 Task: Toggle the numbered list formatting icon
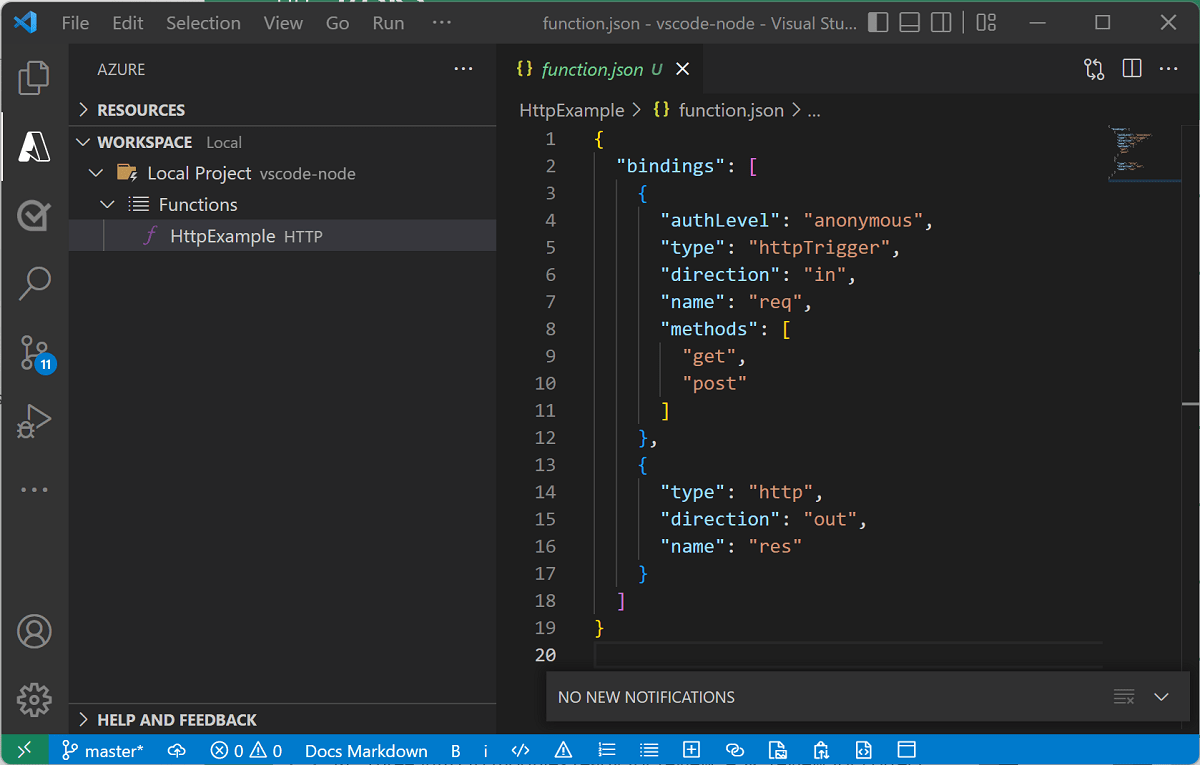607,749
